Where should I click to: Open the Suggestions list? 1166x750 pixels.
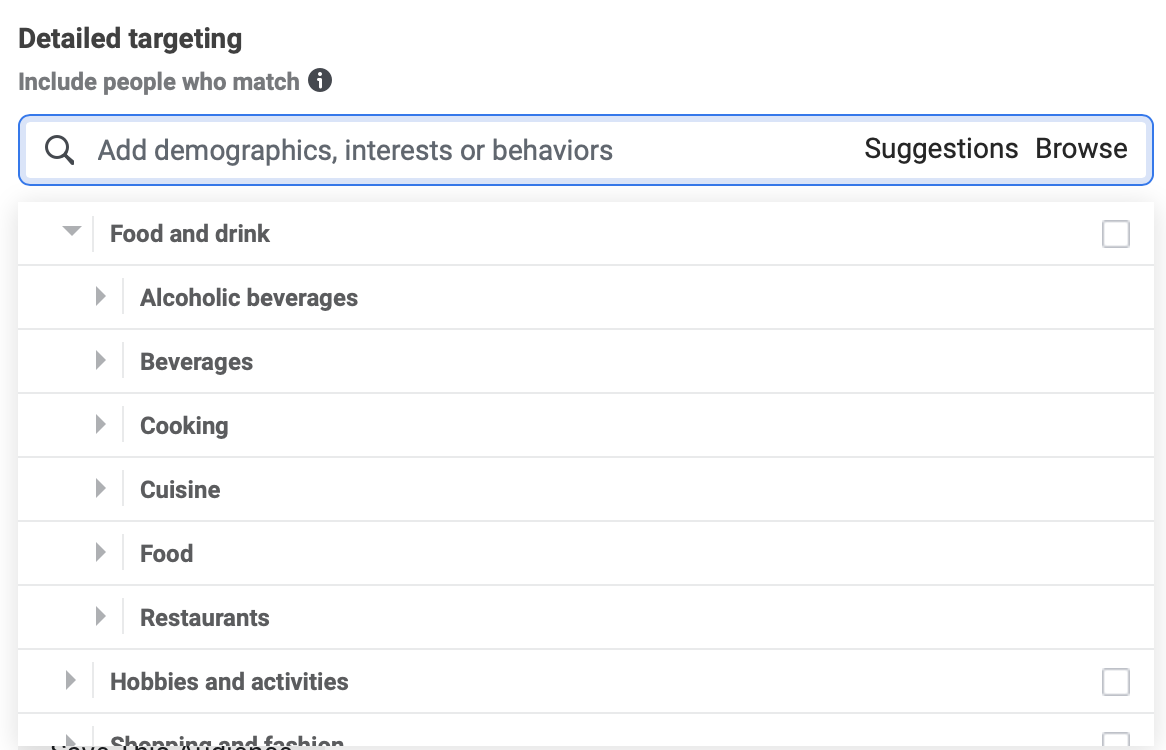941,149
